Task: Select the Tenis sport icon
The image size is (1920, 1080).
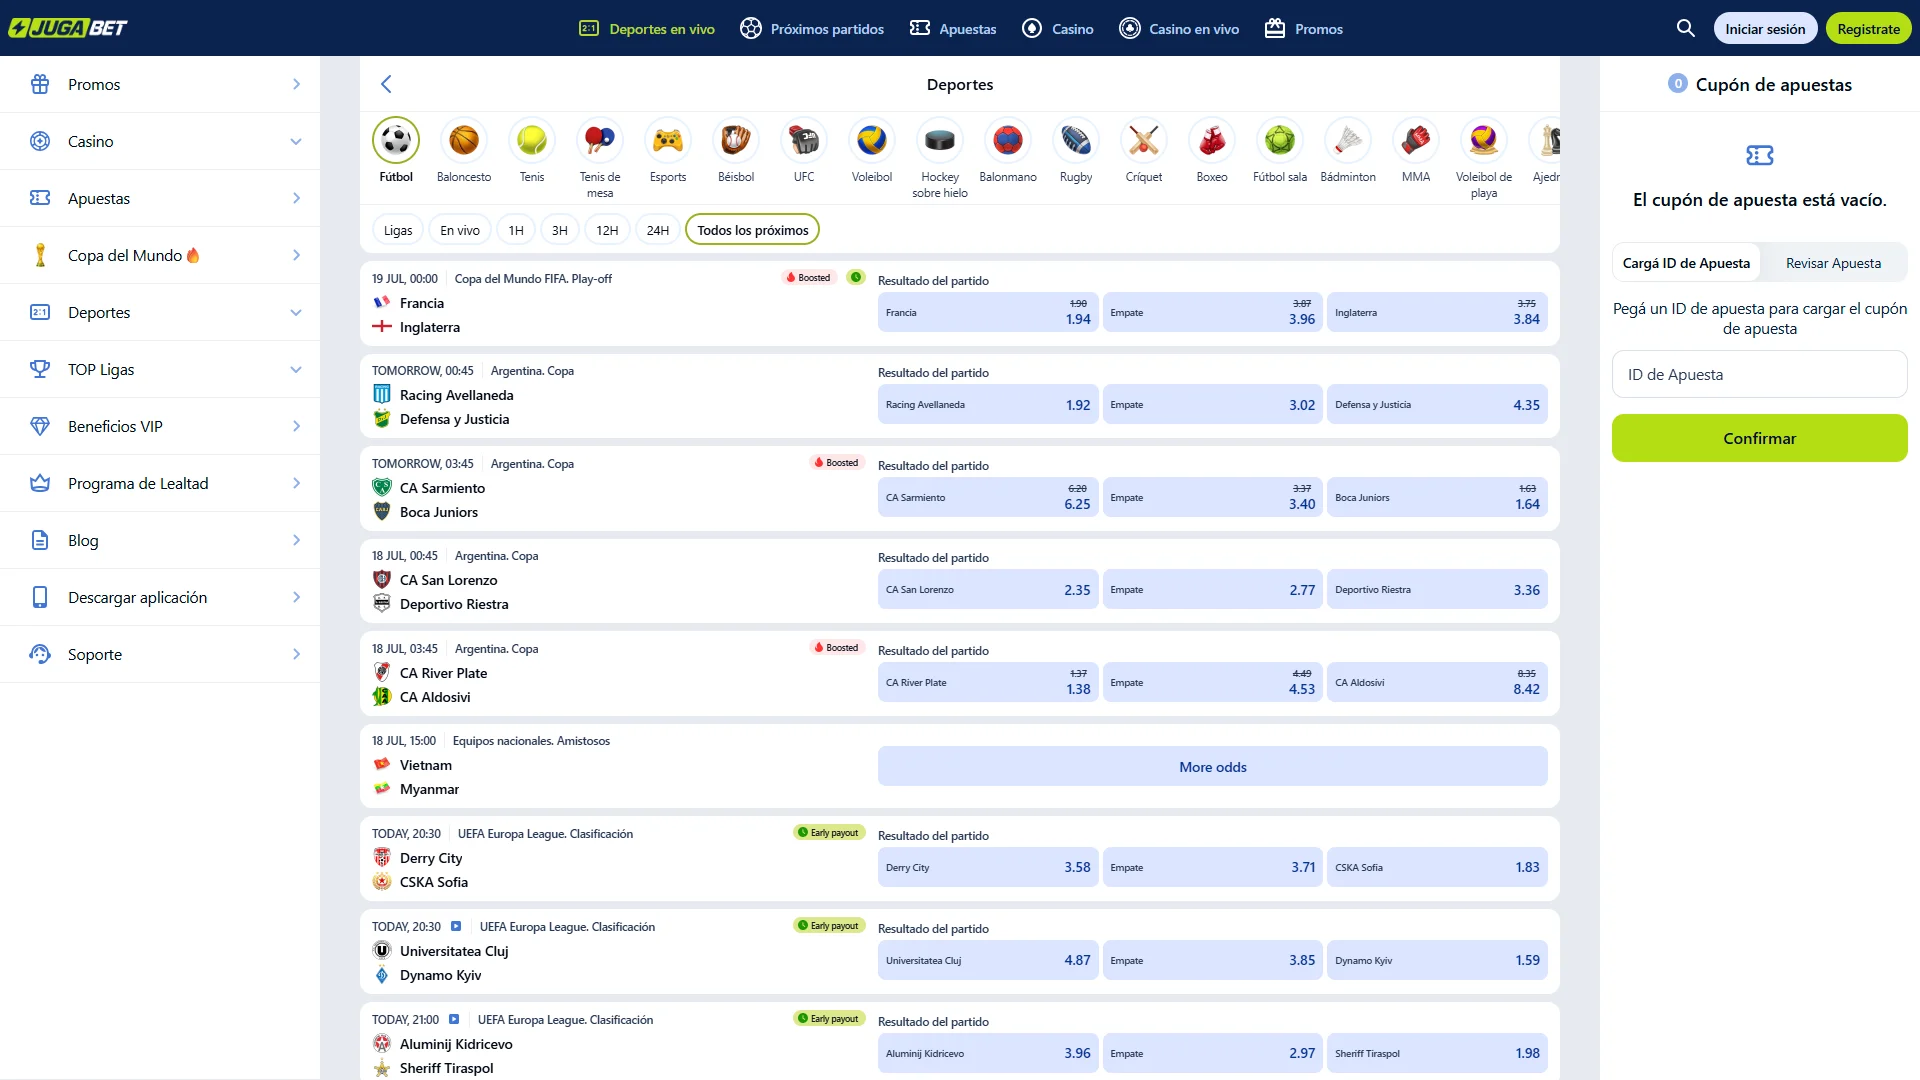Action: coord(532,140)
